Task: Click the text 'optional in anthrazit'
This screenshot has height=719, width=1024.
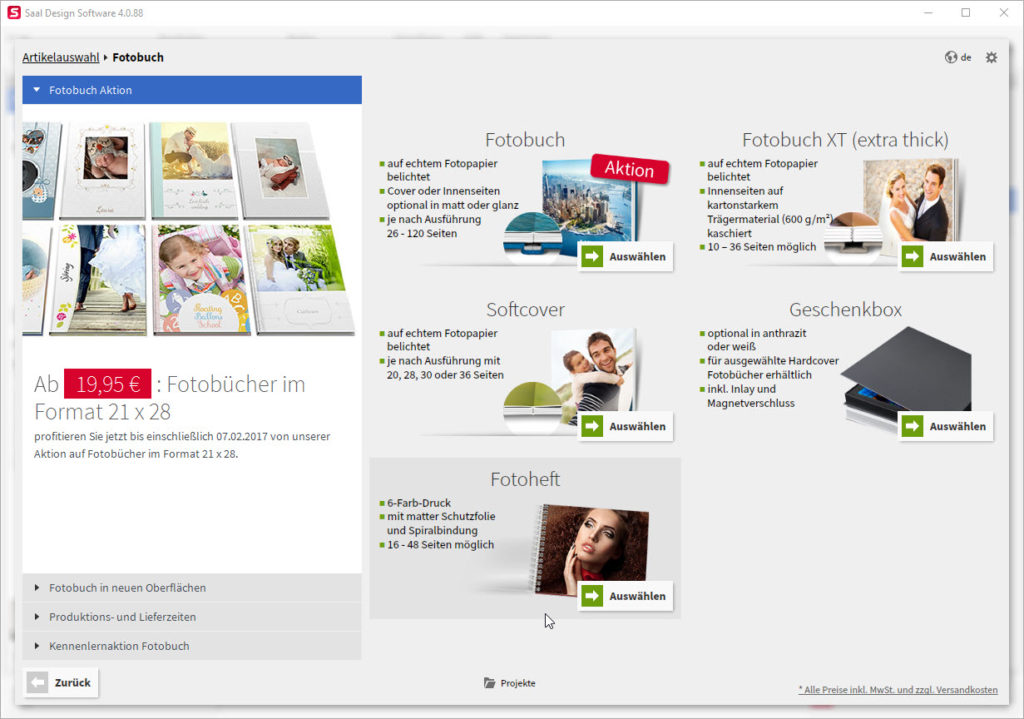Action: pos(757,333)
